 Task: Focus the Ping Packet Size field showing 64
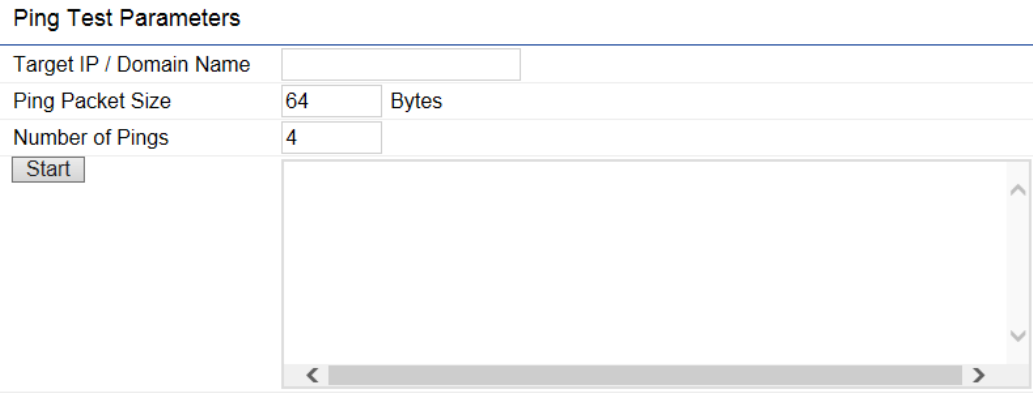point(331,101)
